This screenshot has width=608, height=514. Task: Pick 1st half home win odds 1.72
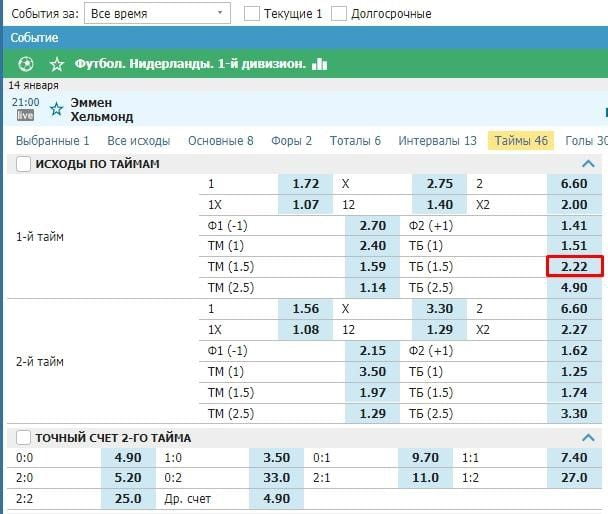click(306, 184)
